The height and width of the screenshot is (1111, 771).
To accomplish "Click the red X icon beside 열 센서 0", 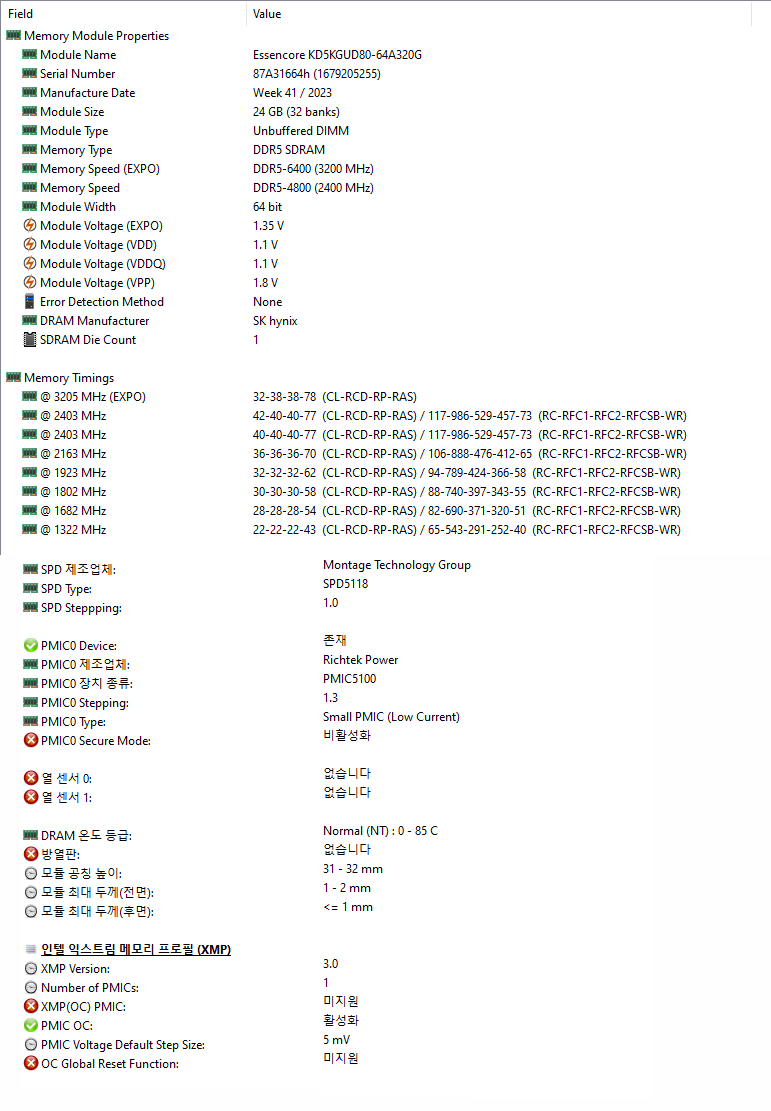I will coord(30,778).
